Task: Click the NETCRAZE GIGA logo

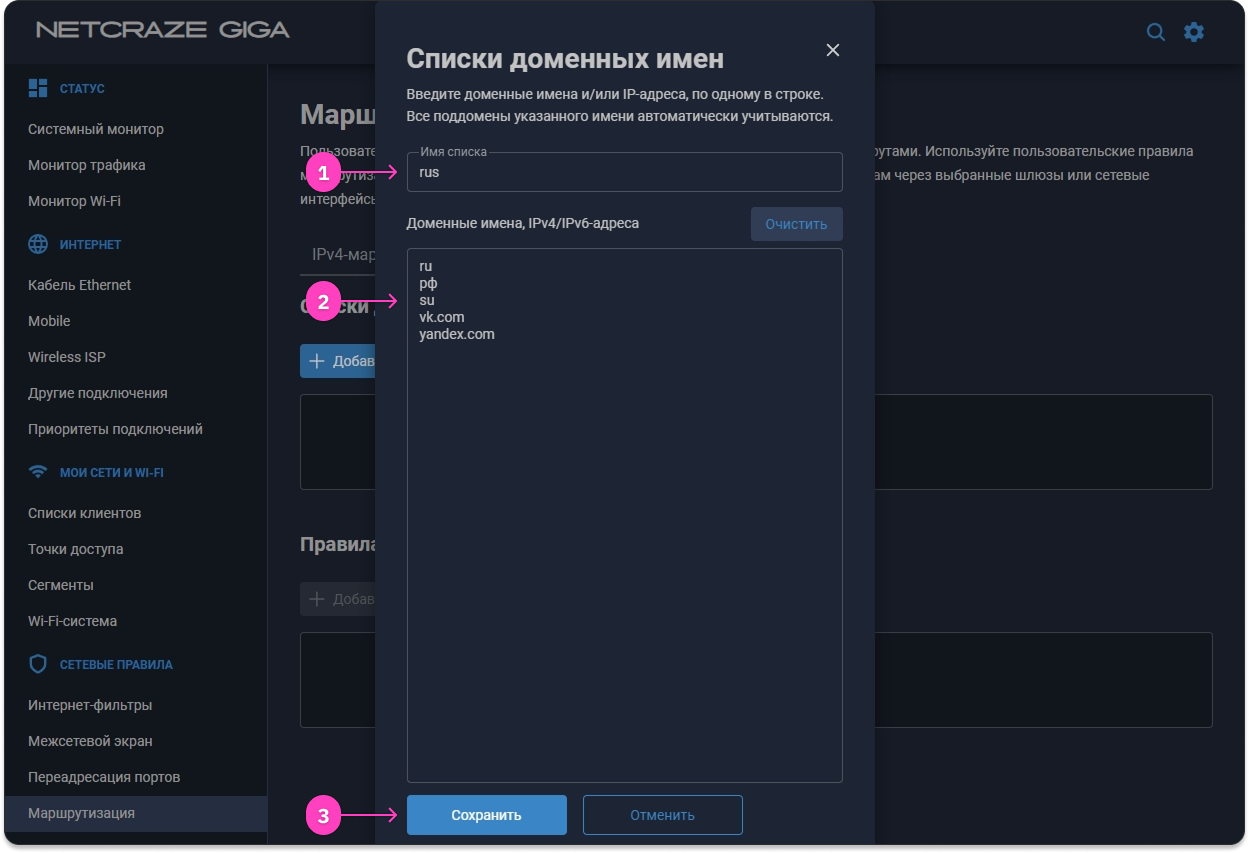Action: click(163, 30)
